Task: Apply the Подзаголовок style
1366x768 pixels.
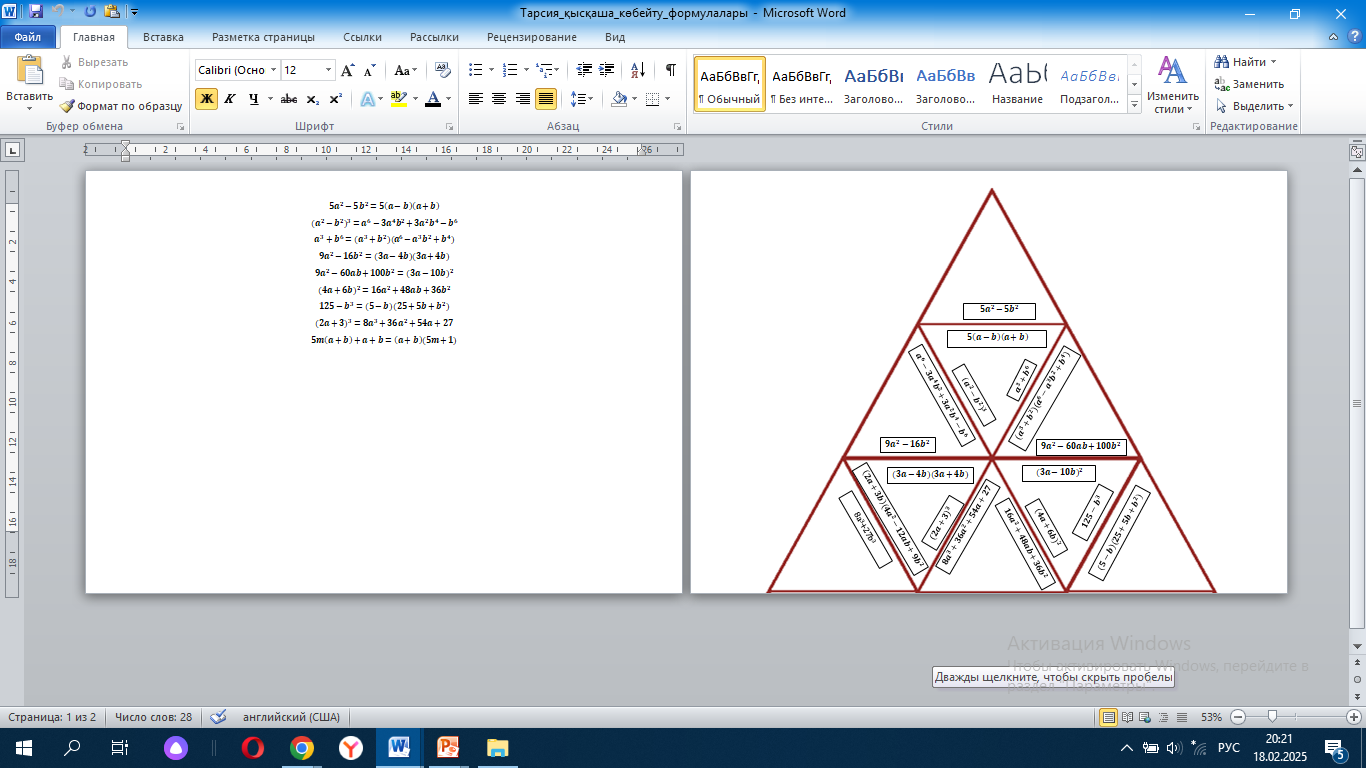Action: (x=1090, y=84)
